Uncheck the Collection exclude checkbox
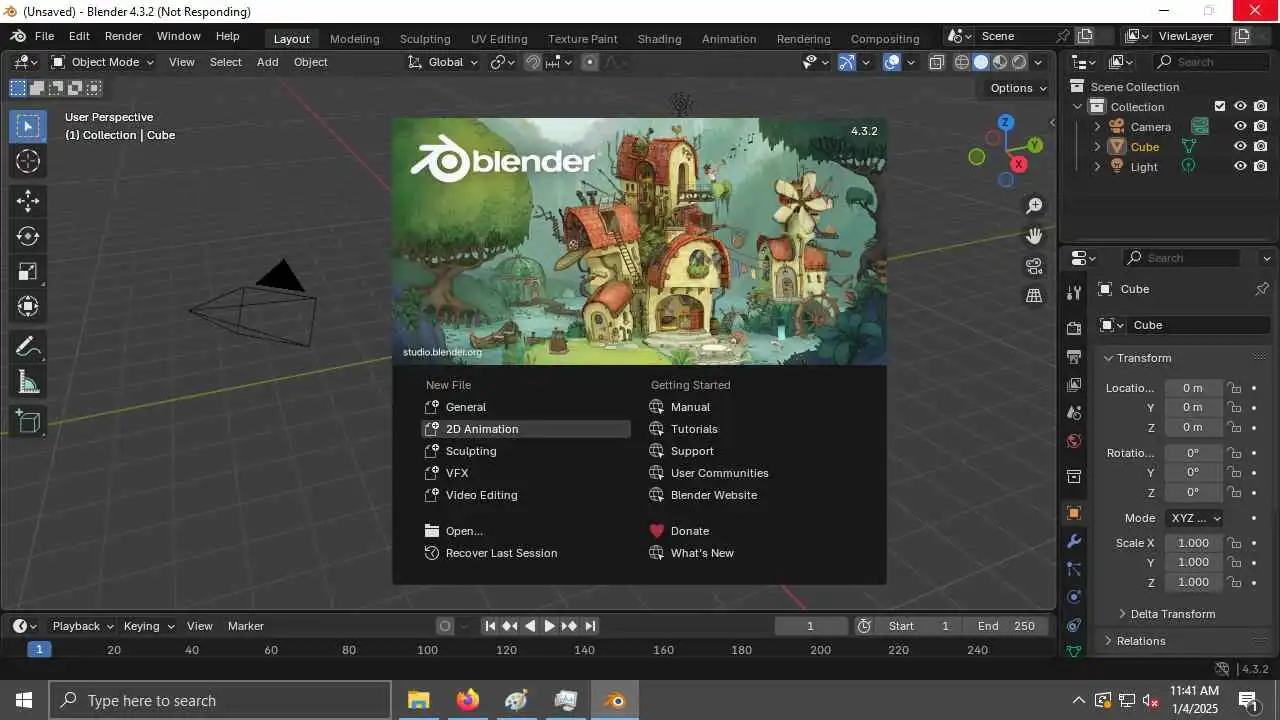The width and height of the screenshot is (1280, 720). (1220, 106)
